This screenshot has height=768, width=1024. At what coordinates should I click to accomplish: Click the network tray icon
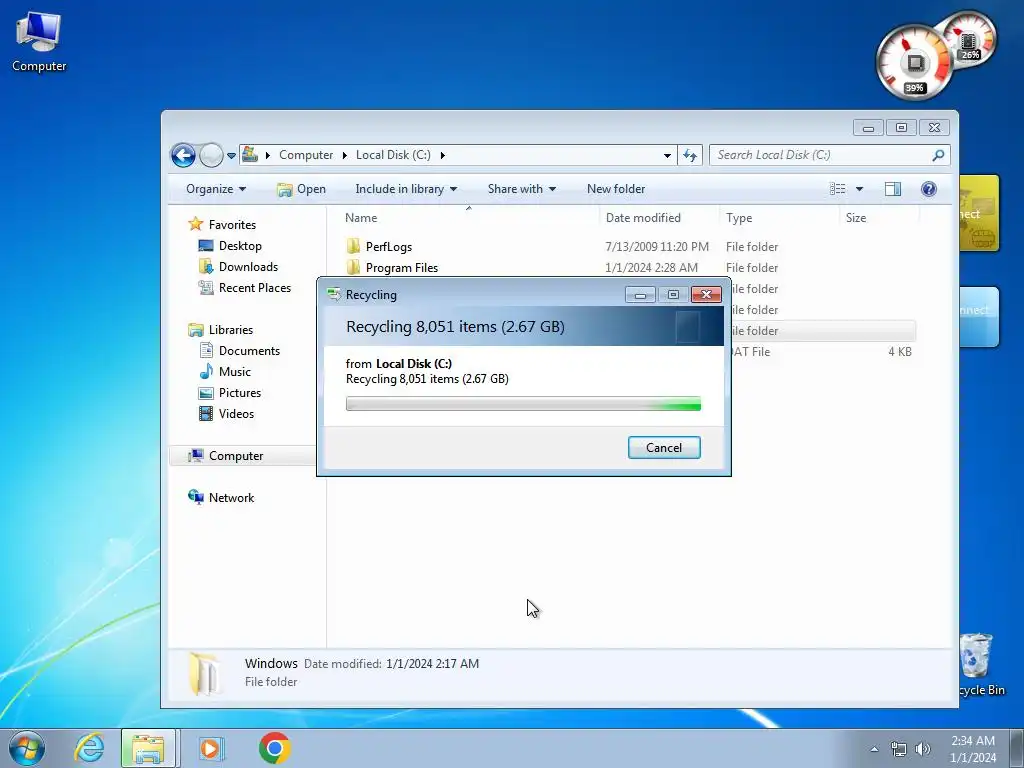click(899, 749)
